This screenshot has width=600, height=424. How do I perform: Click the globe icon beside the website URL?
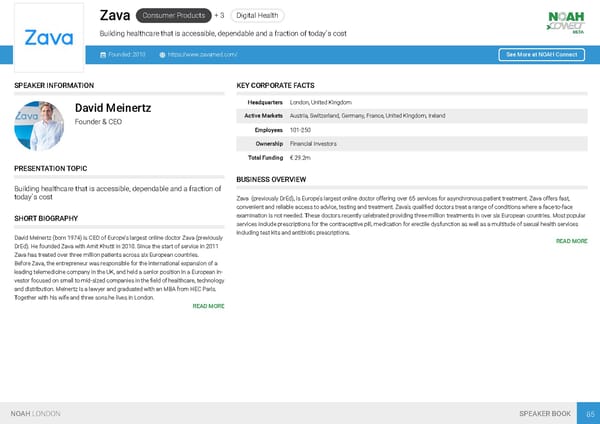[162, 54]
